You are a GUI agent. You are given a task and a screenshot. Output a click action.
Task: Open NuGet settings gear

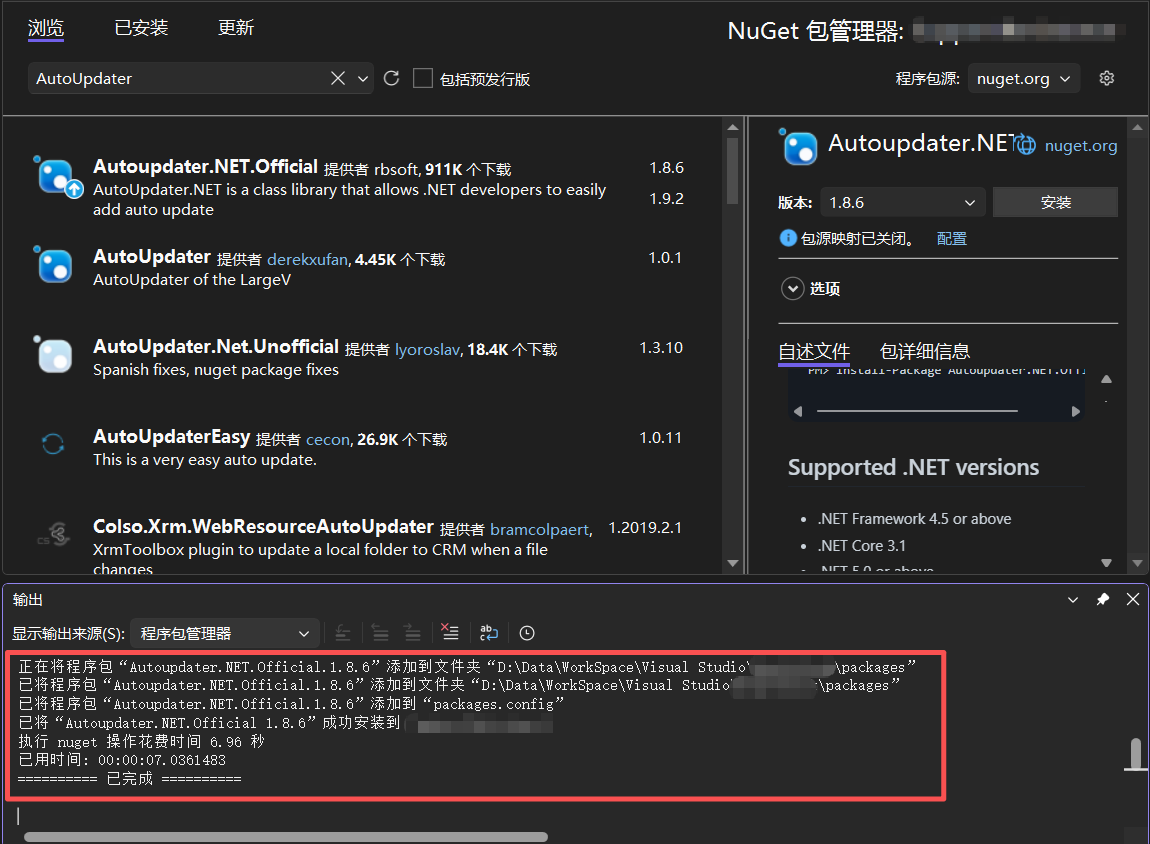point(1107,78)
